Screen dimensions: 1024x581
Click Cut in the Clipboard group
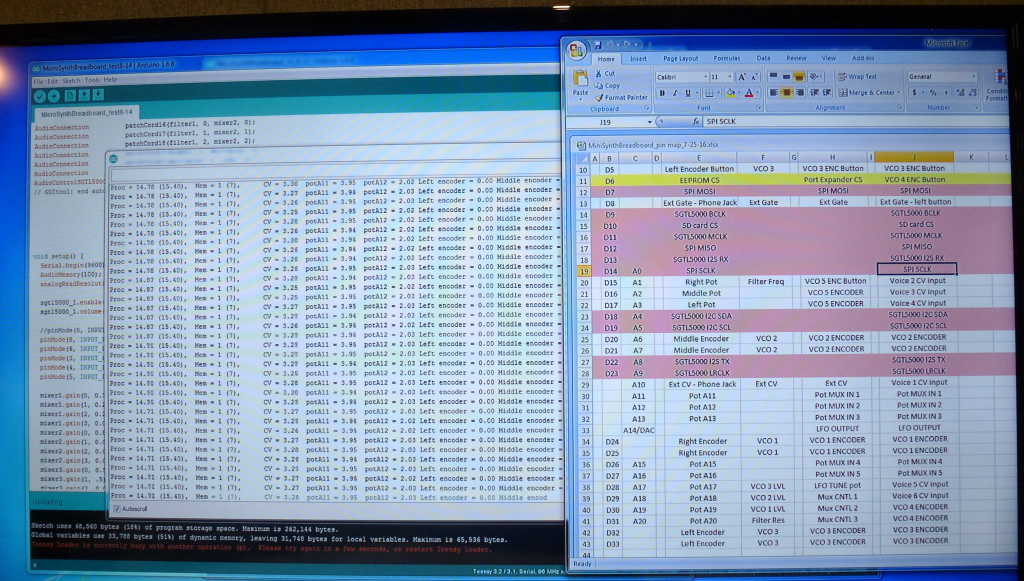point(605,74)
